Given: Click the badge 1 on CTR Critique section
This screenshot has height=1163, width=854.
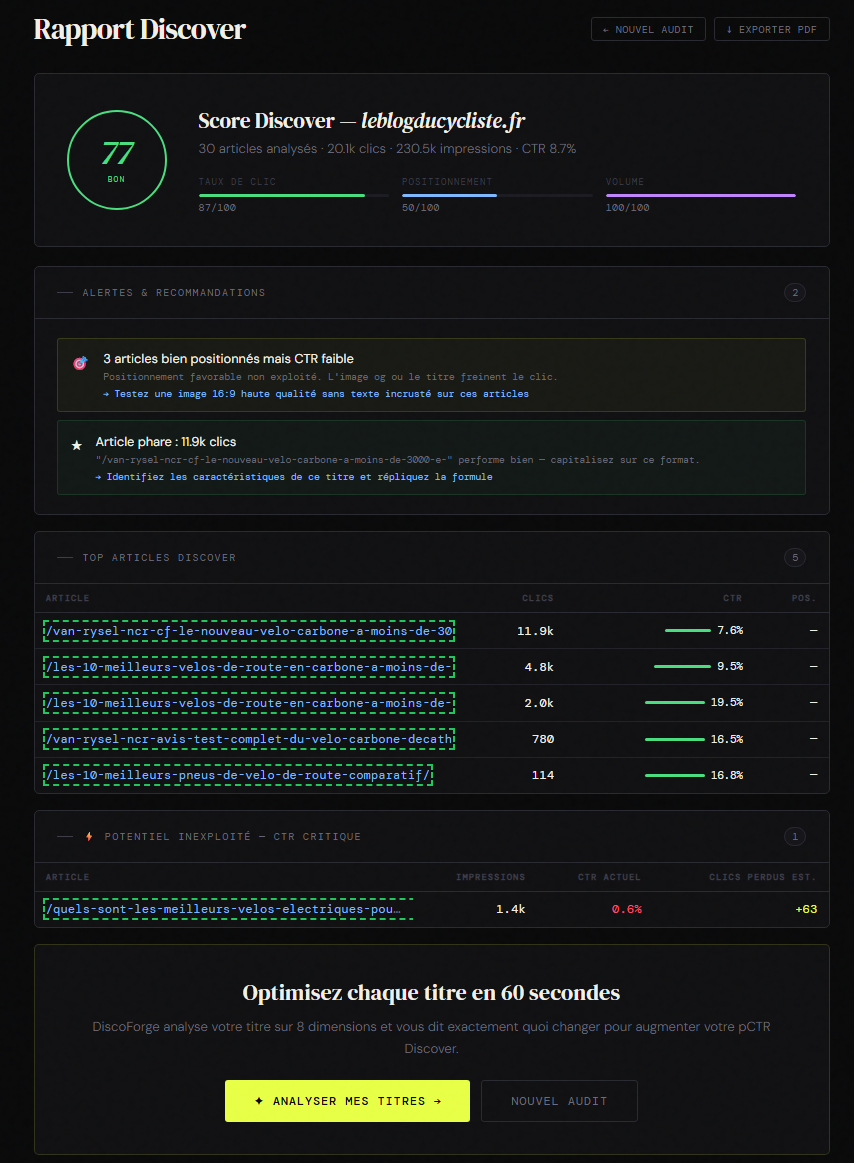Looking at the screenshot, I should click(x=794, y=837).
